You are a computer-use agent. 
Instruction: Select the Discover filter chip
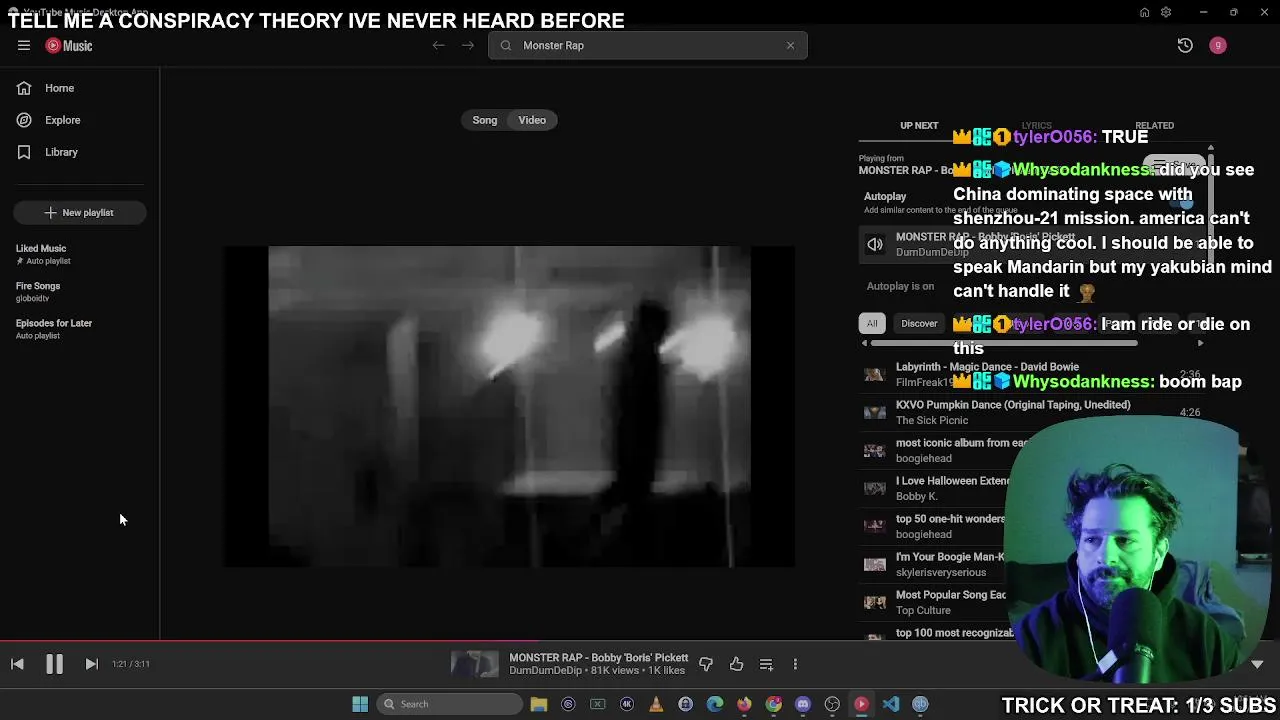click(919, 323)
